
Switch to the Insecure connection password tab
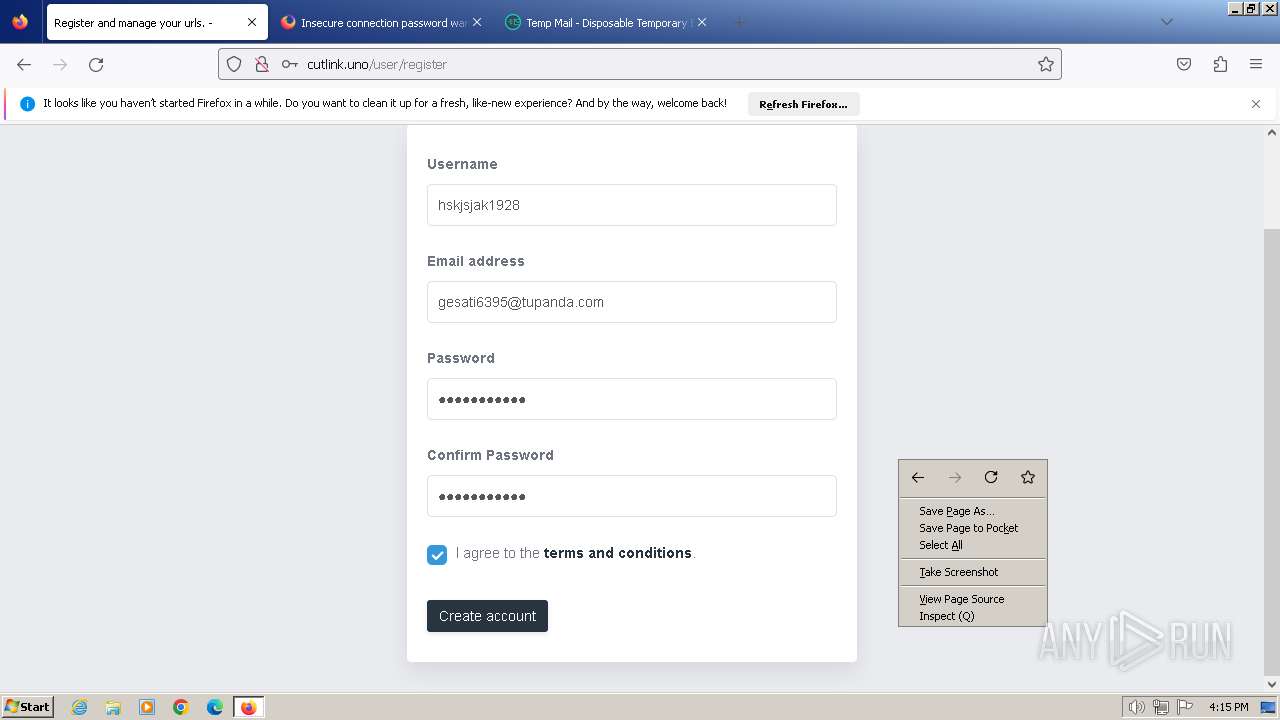coord(382,22)
